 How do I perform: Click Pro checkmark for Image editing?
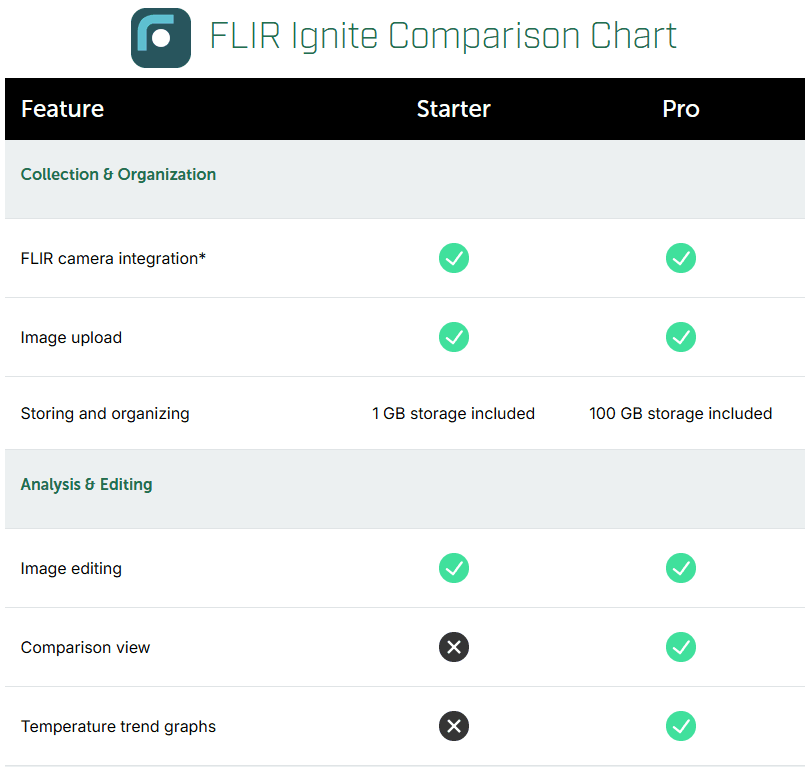pyautogui.click(x=681, y=568)
